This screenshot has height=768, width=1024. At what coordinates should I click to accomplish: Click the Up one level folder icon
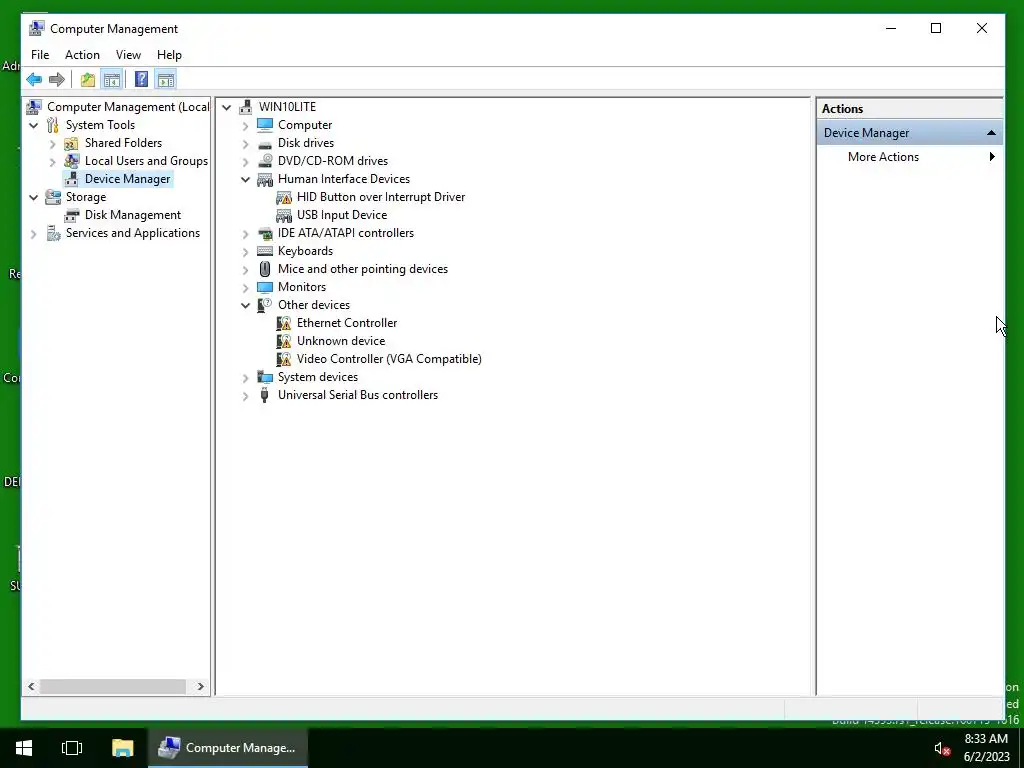[88, 80]
